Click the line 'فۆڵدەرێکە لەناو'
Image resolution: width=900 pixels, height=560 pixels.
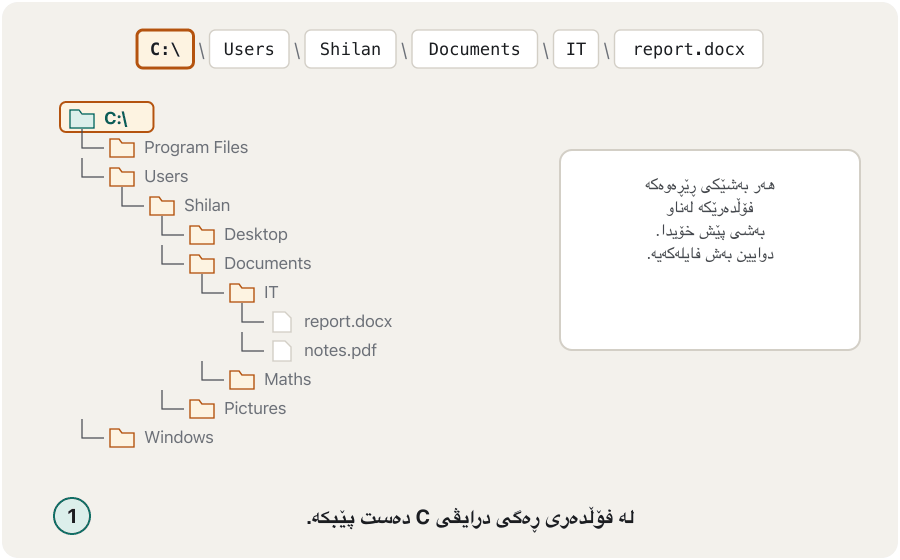pos(709,208)
